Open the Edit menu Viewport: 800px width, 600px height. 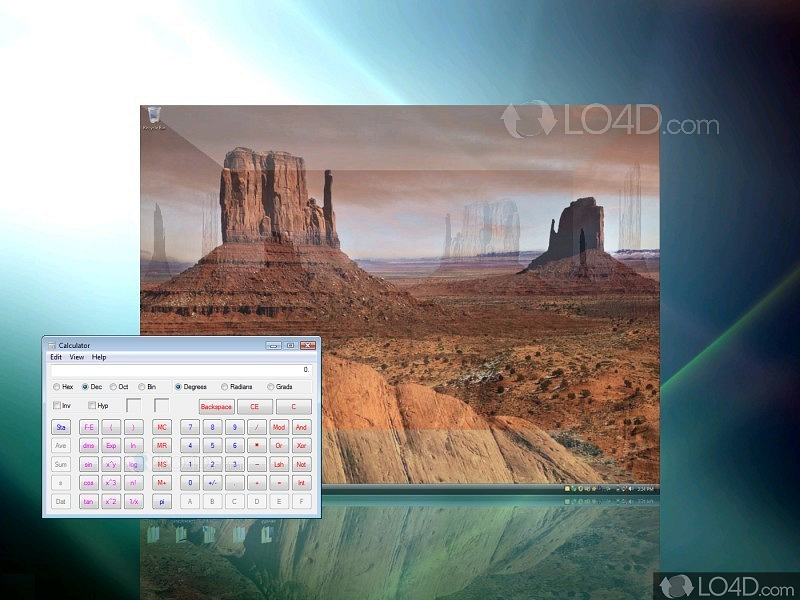(56, 356)
